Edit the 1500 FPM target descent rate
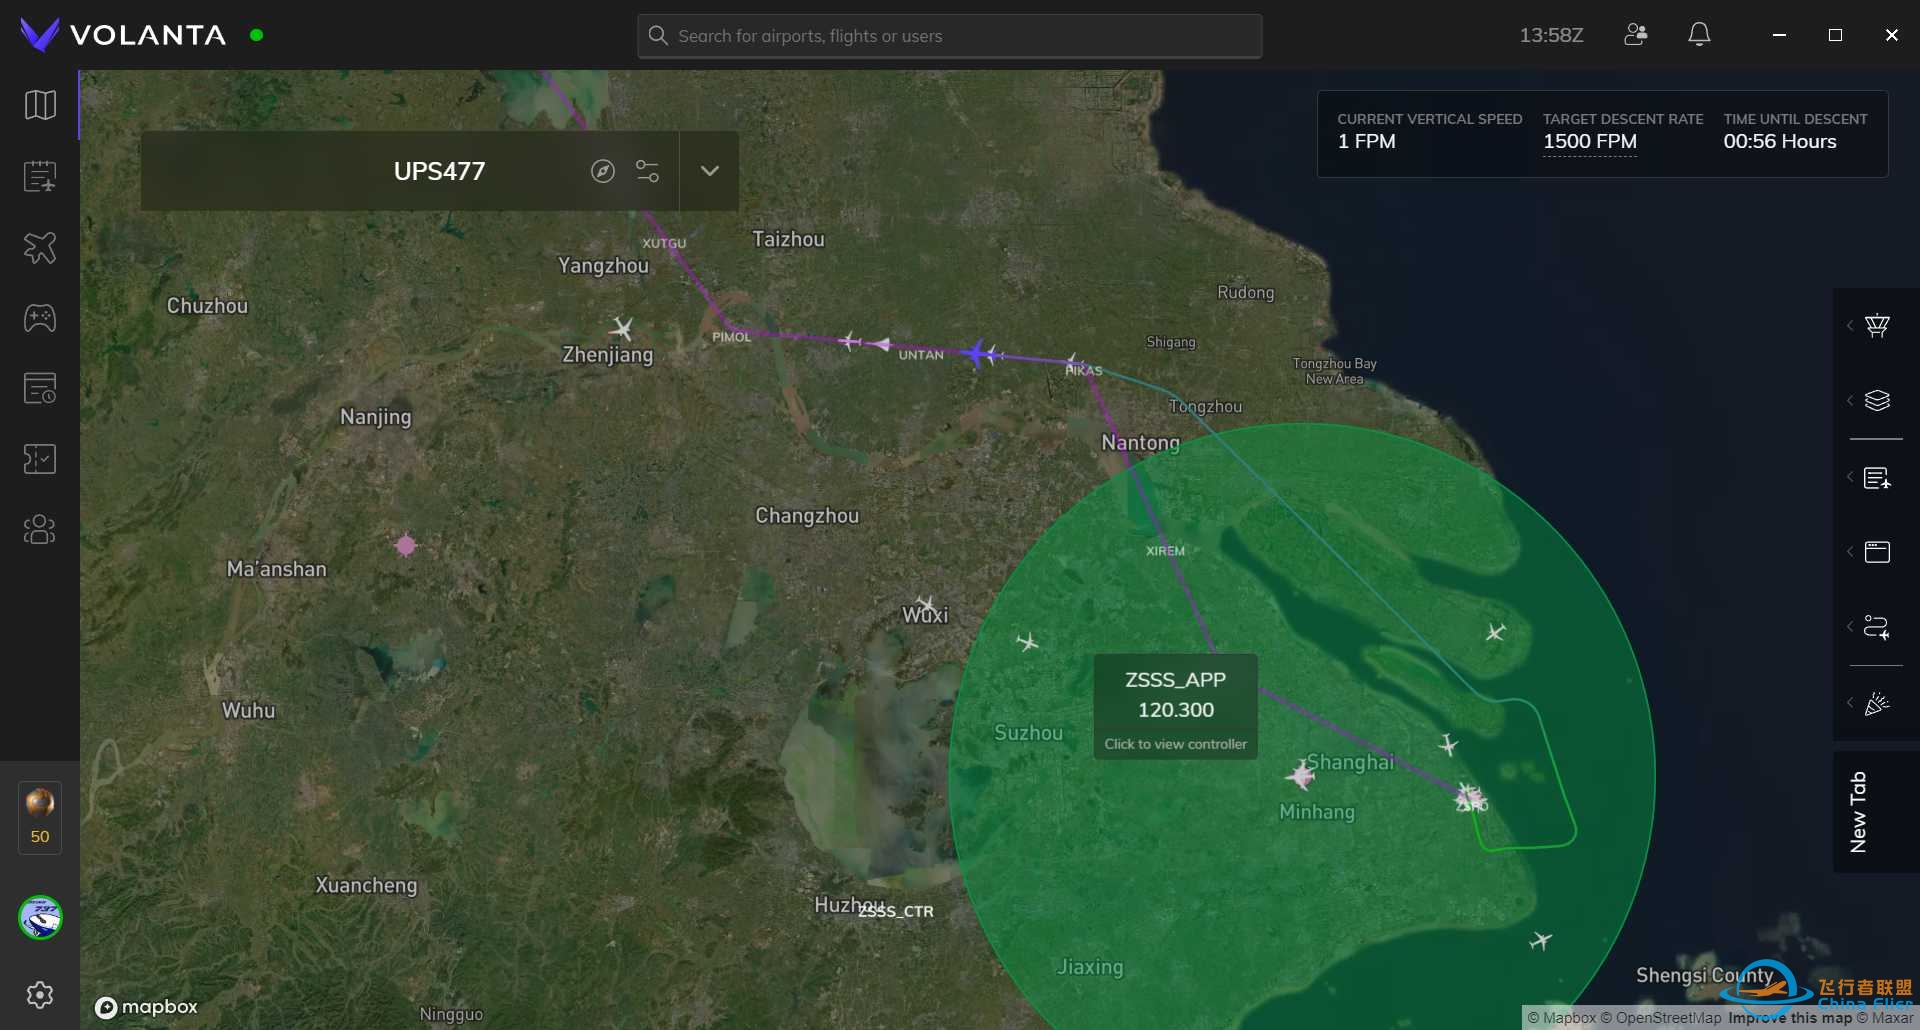 1590,142
